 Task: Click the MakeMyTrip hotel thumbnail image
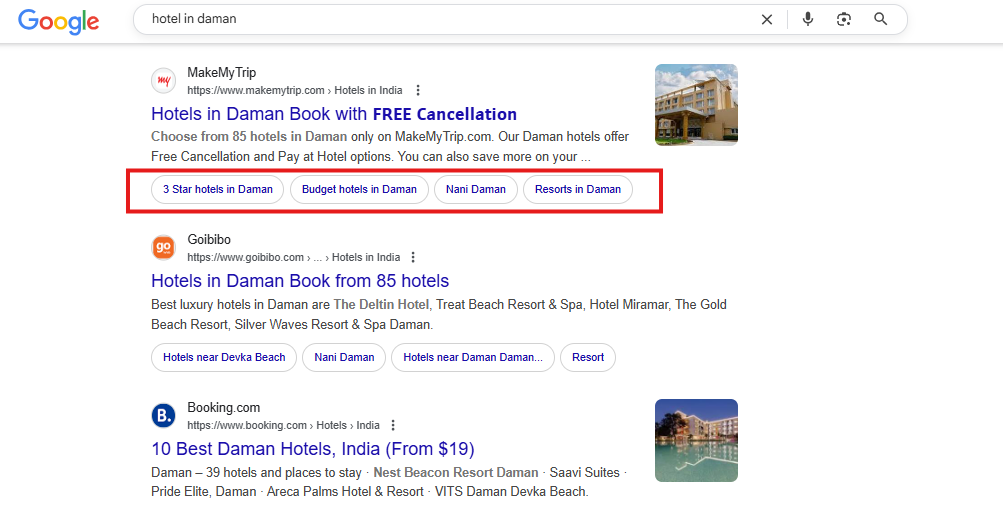pyautogui.click(x=696, y=105)
